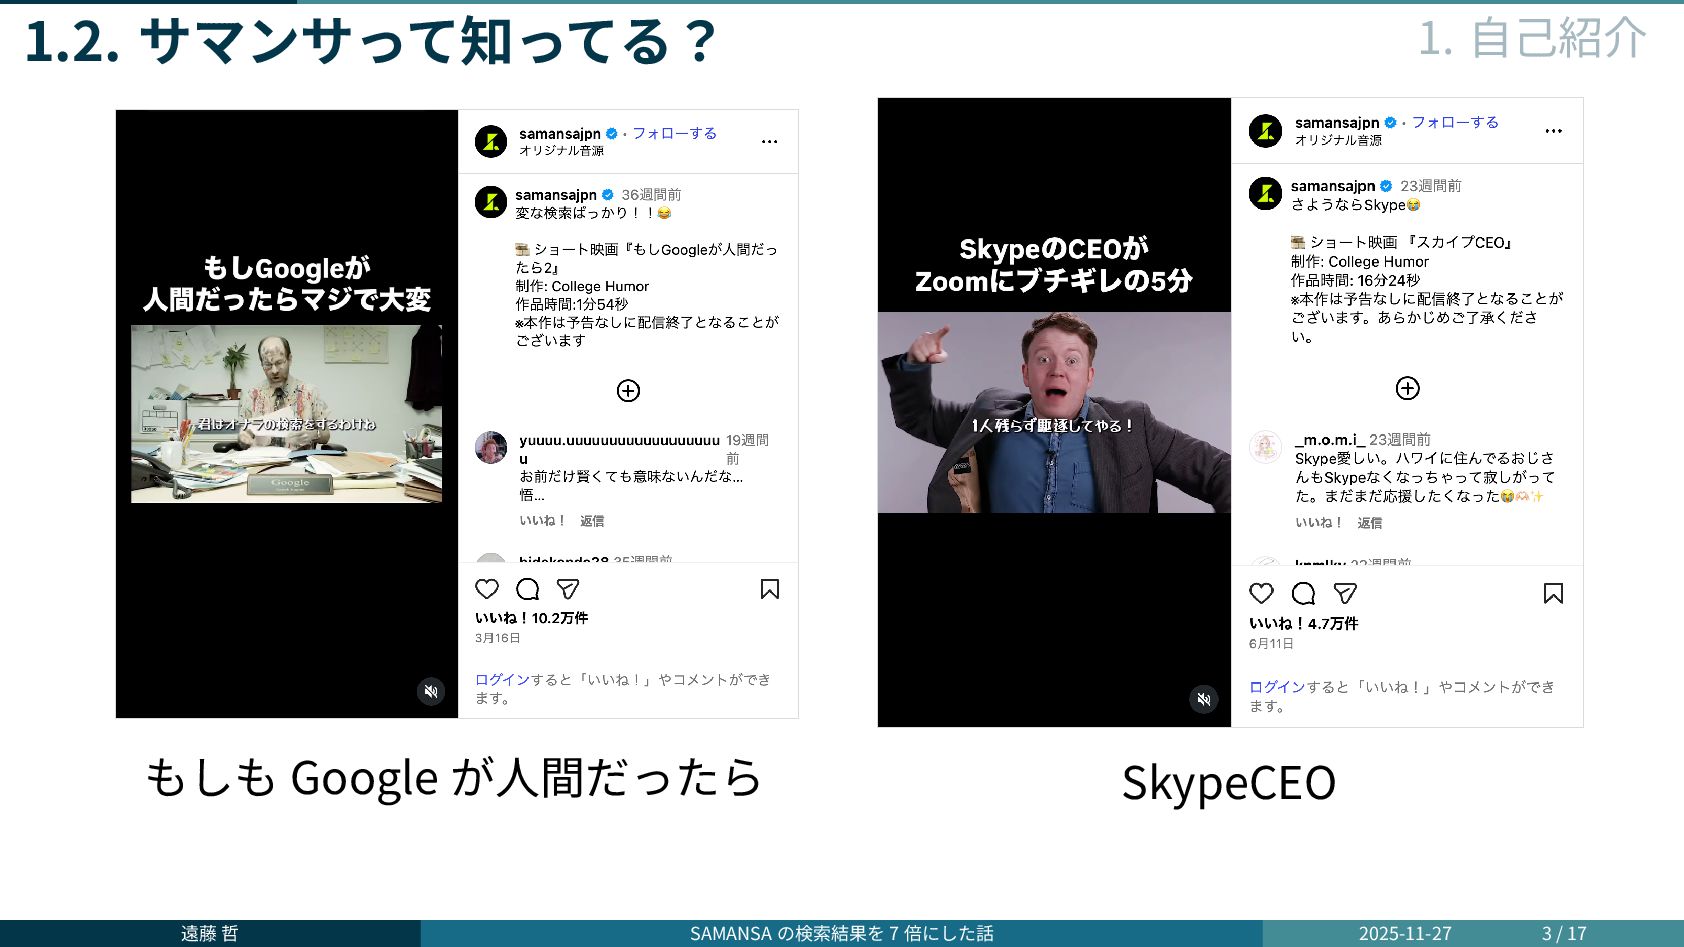Select the text 作品時間:1分54秒

point(572,304)
